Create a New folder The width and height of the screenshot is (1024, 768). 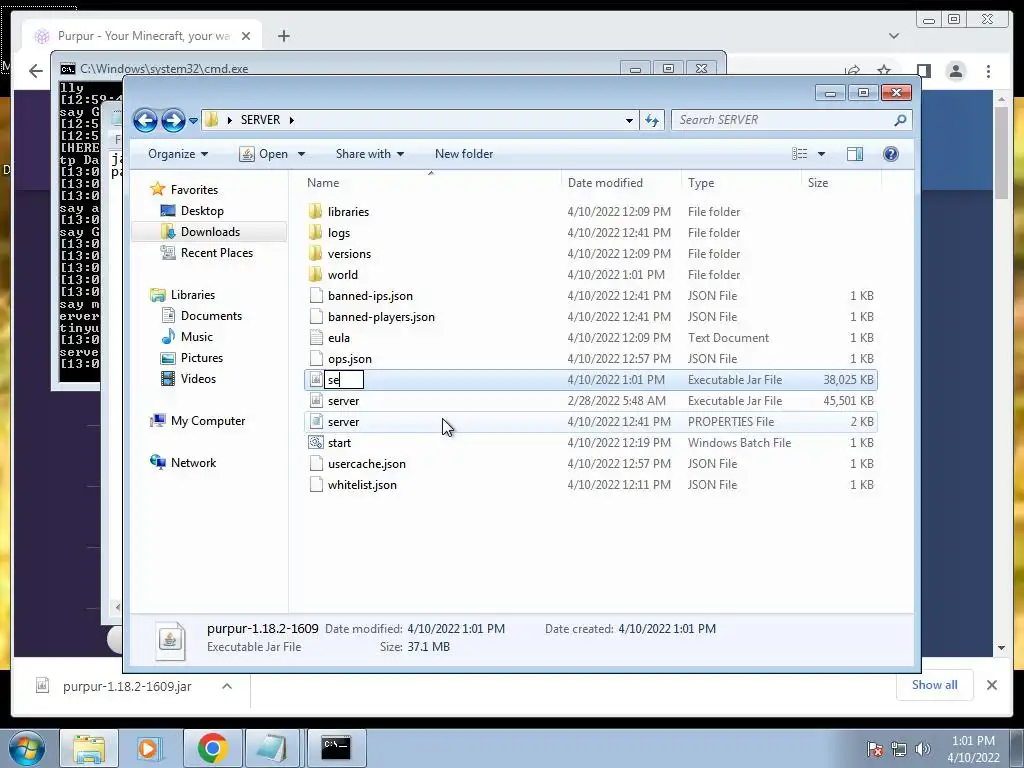(464, 154)
